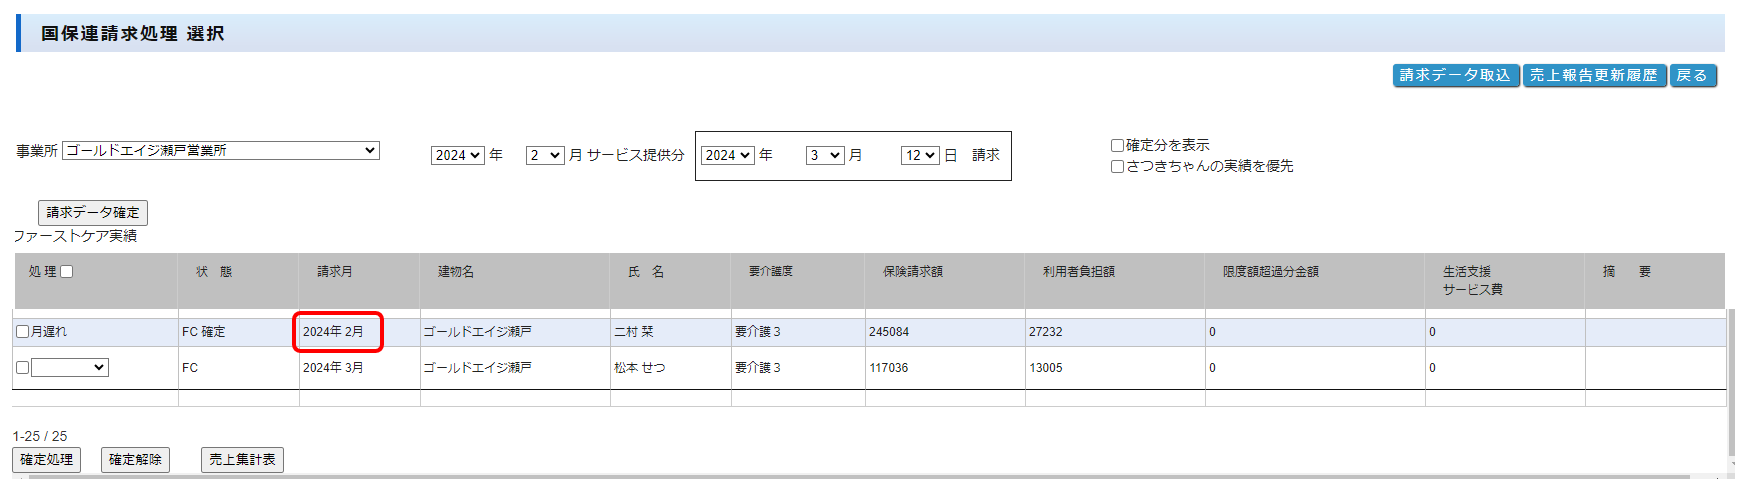Open the service month dropdown

pyautogui.click(x=545, y=156)
